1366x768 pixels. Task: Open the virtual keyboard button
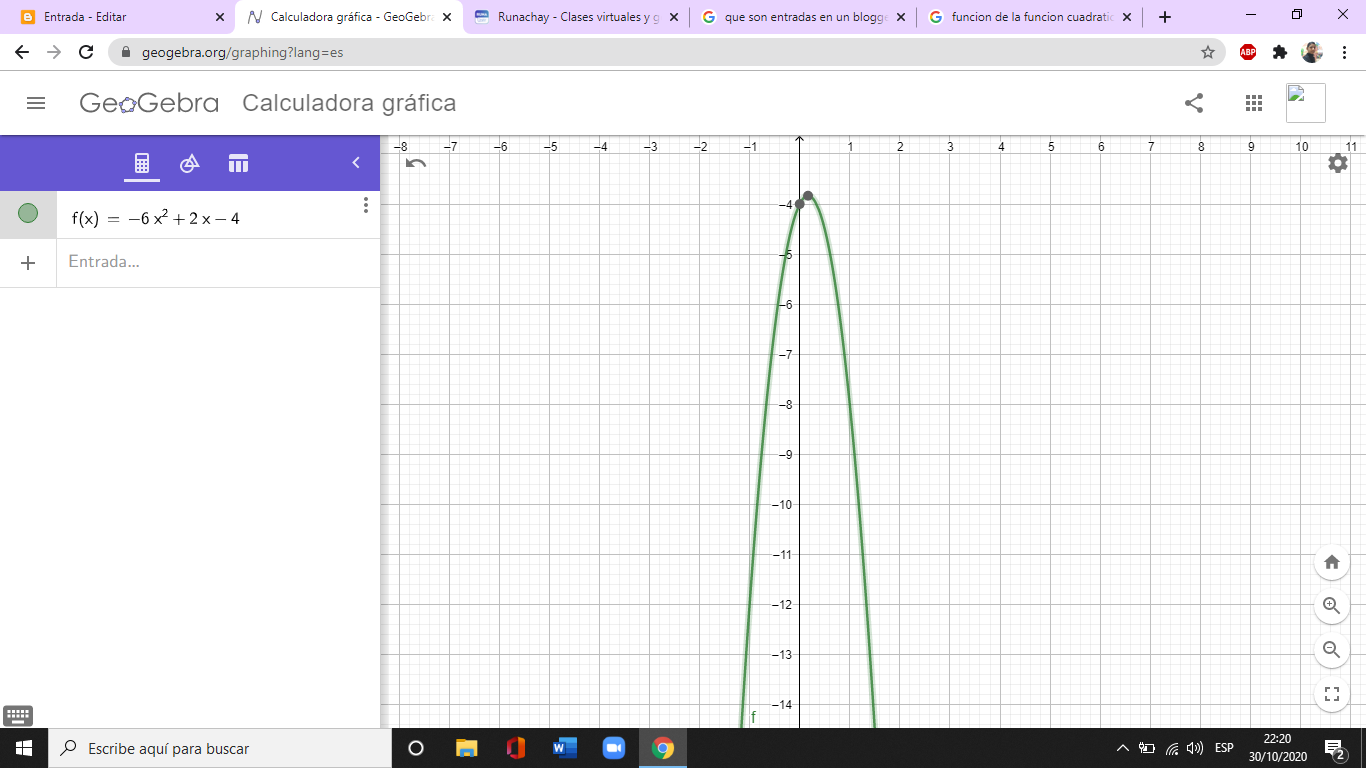(x=18, y=715)
